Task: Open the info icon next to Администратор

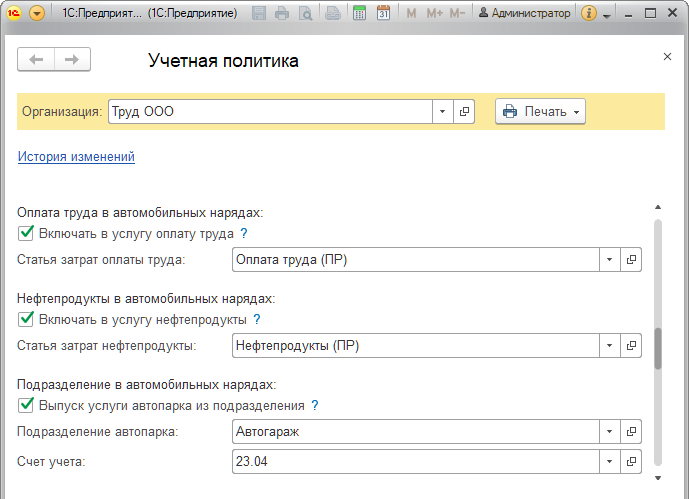Action: coord(589,14)
